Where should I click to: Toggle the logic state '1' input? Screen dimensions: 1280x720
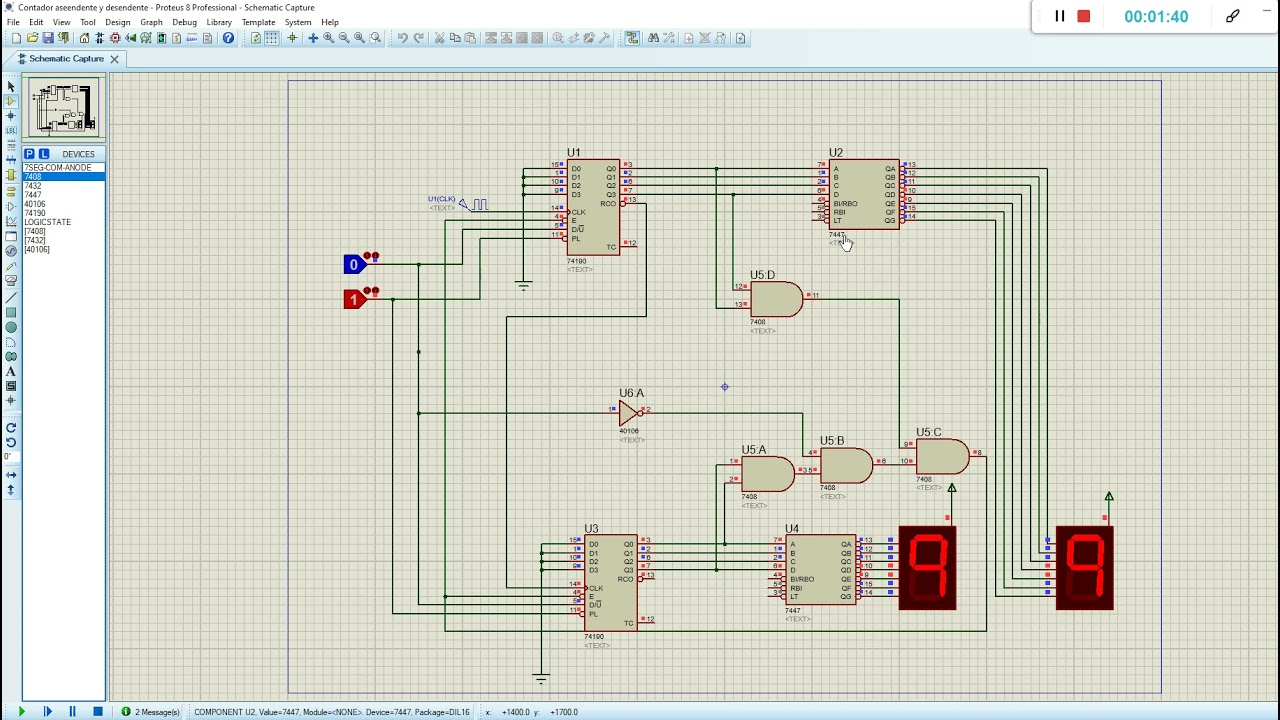[x=353, y=299]
